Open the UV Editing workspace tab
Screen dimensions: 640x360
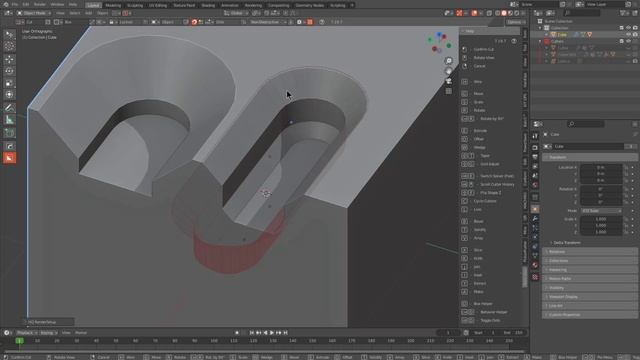click(158, 5)
